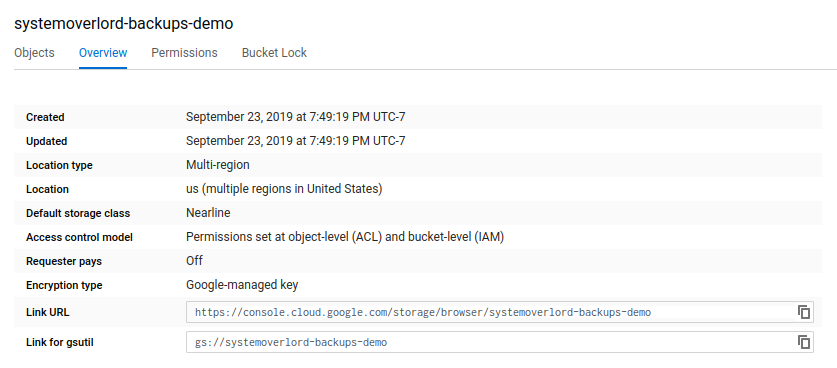
Task: Click the Location type label
Action: pos(59,166)
